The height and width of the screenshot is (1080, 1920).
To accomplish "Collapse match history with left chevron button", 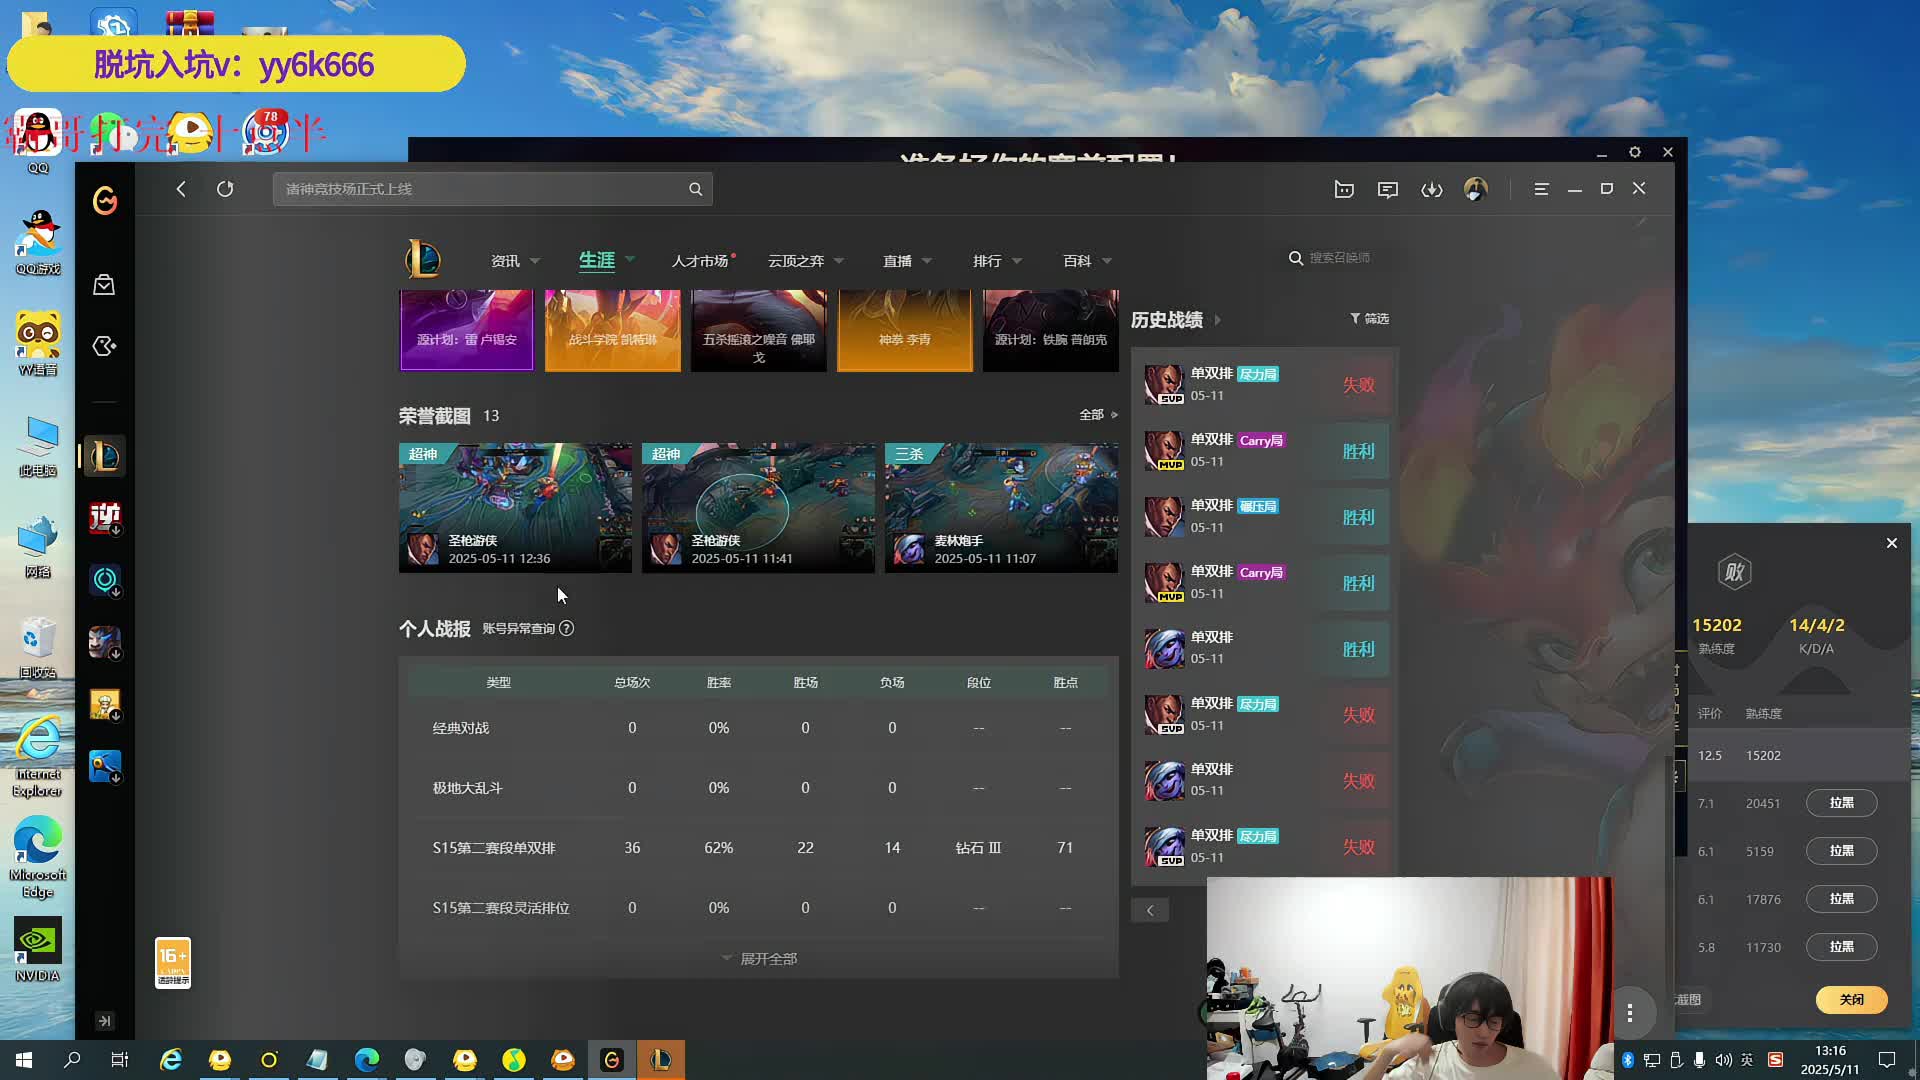I will (1150, 910).
